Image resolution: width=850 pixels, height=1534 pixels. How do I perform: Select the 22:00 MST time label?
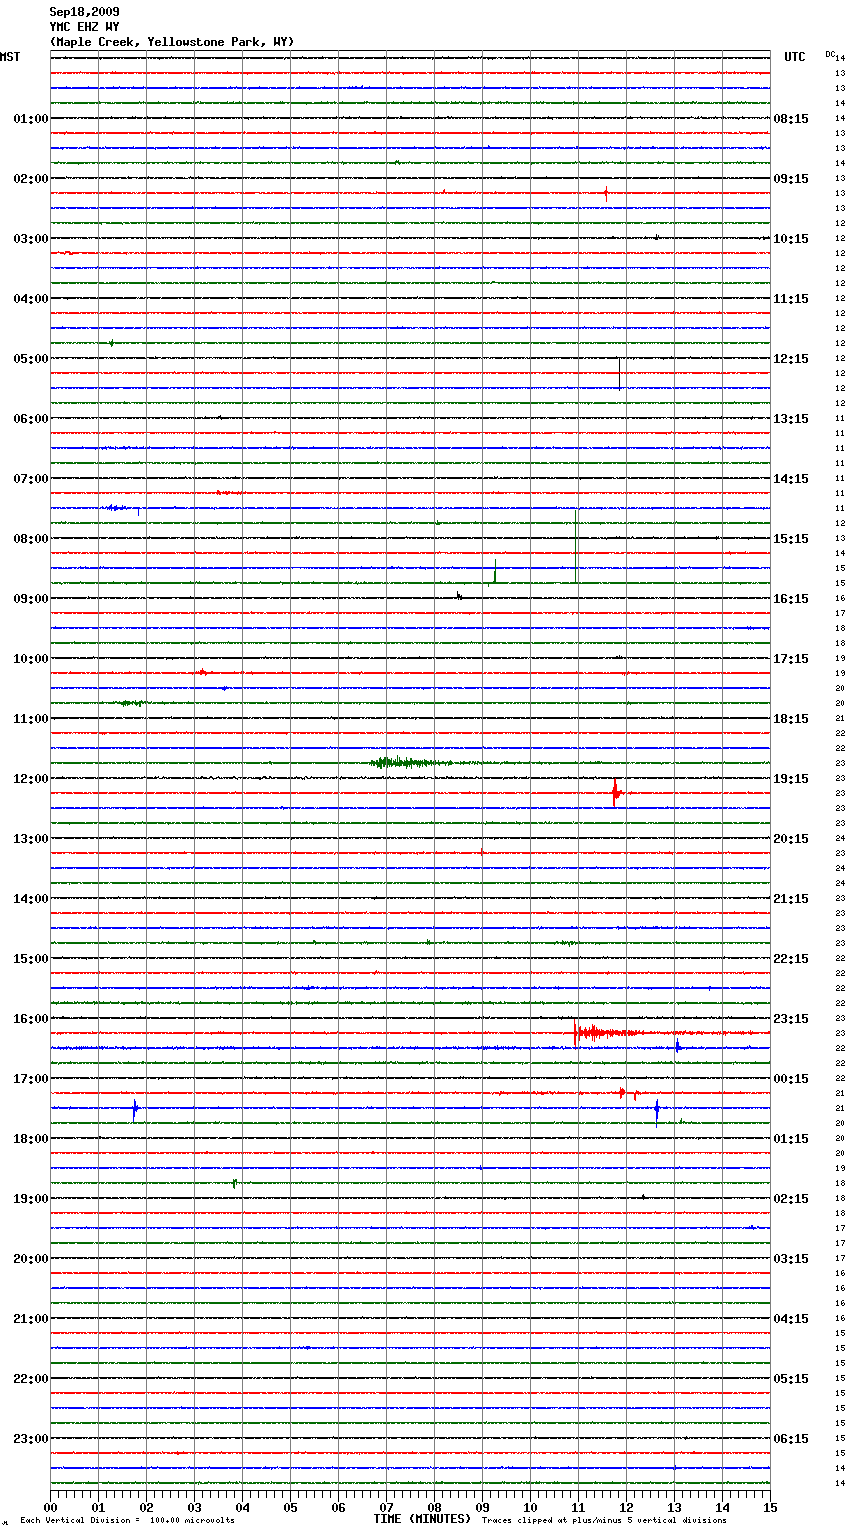[31, 1379]
